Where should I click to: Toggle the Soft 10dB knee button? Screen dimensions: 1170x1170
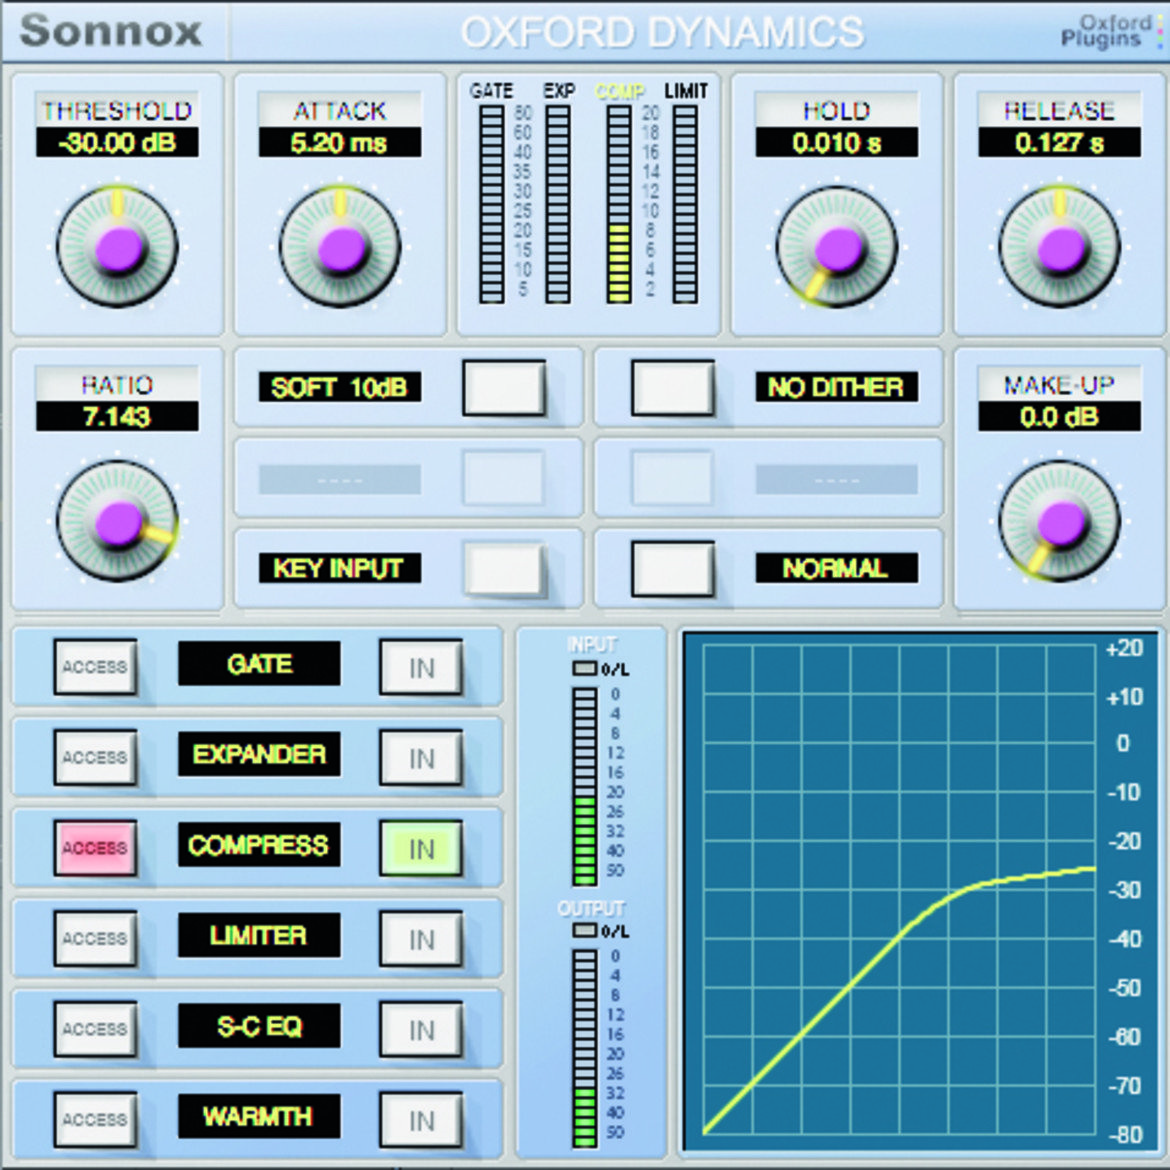coord(504,387)
